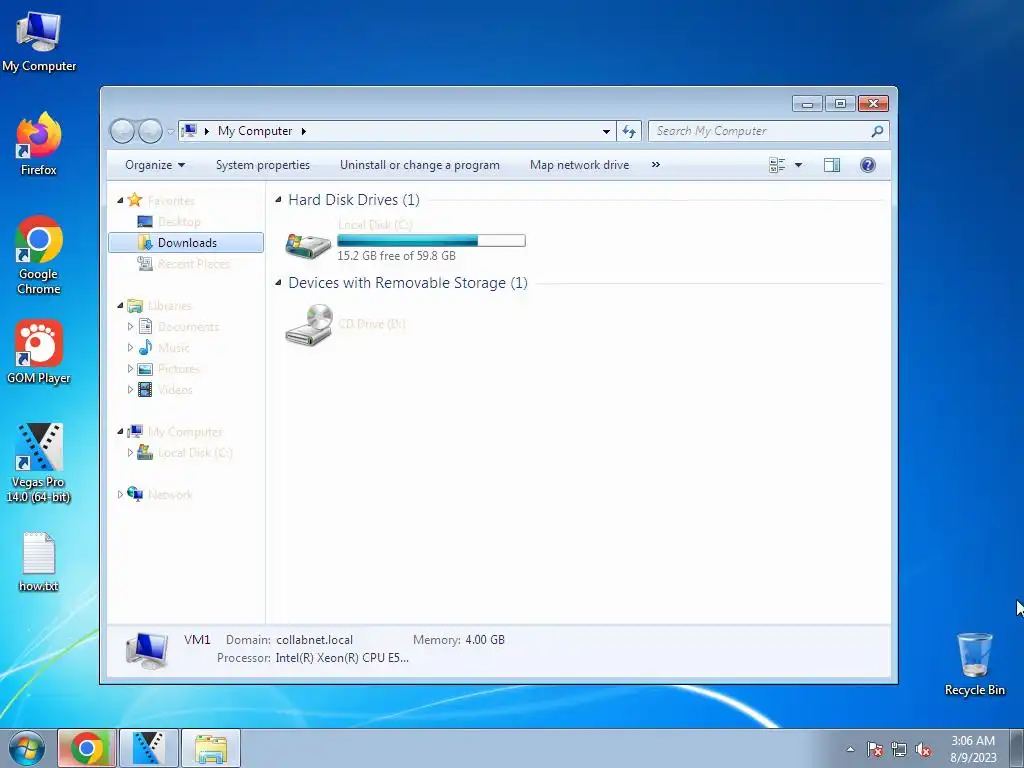Launch the Firefox desktop shortcut
The width and height of the screenshot is (1024, 768).
39,144
